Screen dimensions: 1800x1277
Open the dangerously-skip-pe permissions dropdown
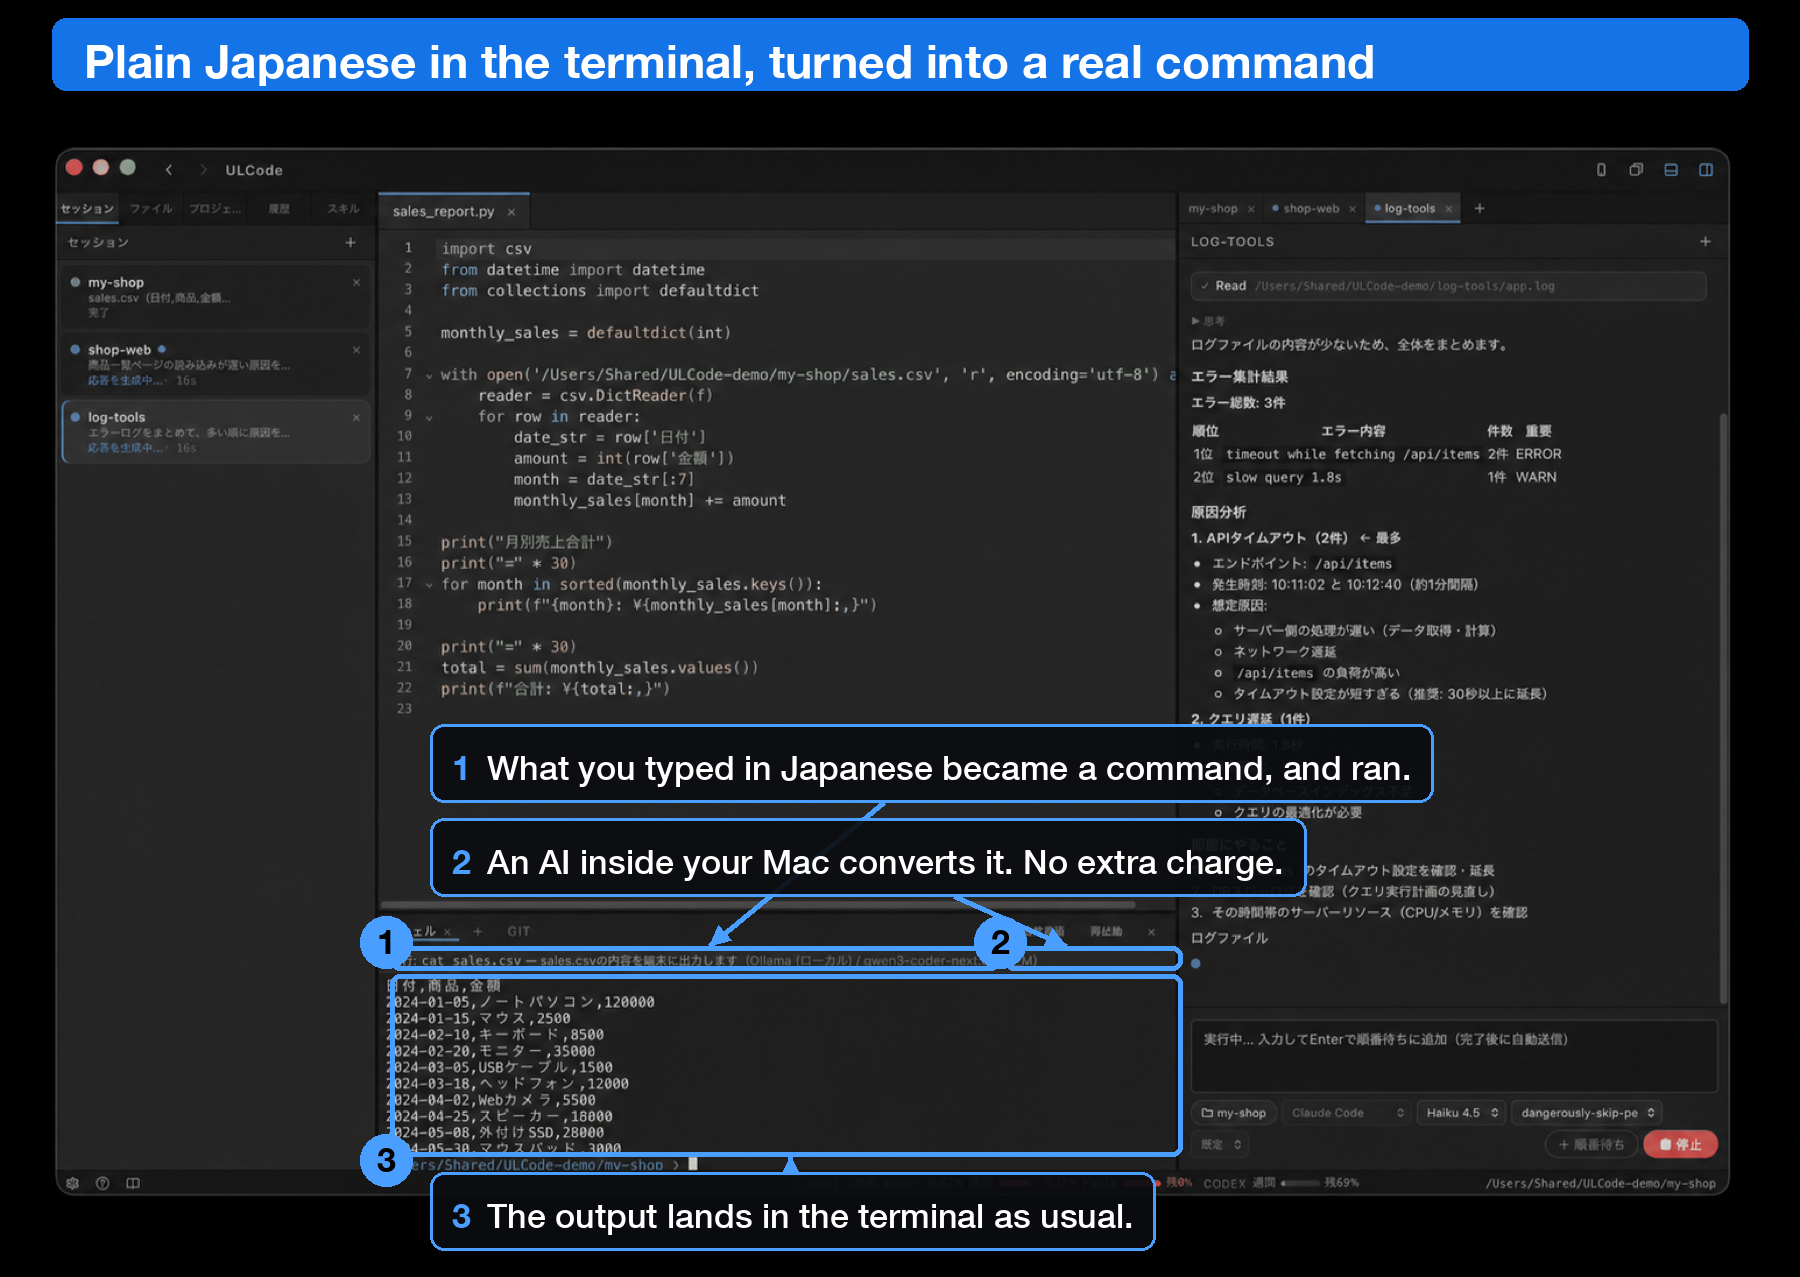pyautogui.click(x=1587, y=1113)
